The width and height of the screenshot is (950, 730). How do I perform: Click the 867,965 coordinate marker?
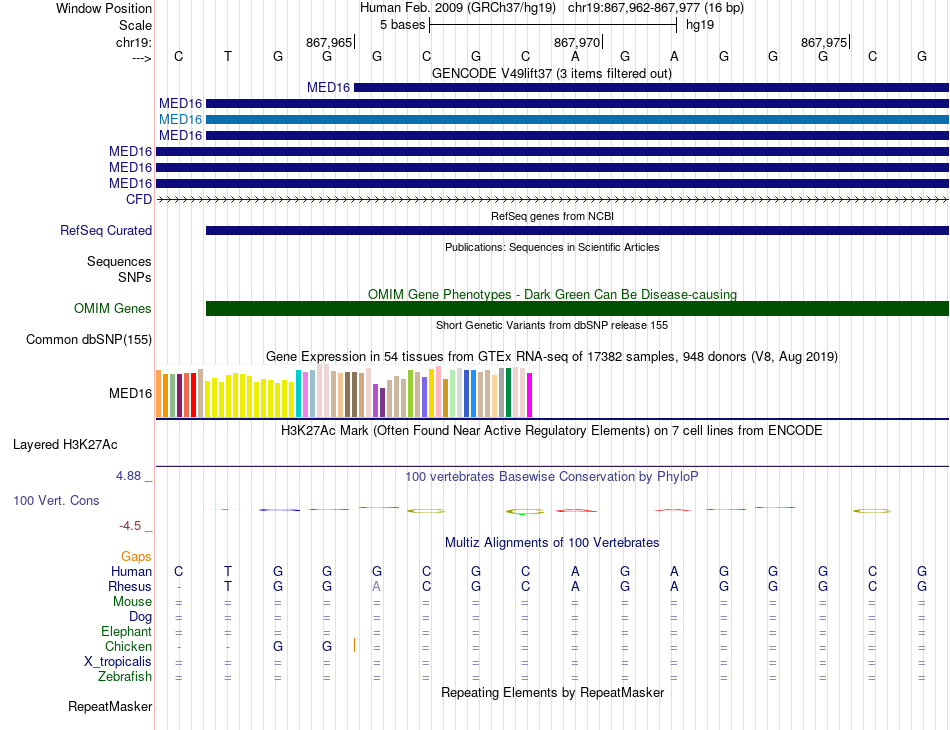pyautogui.click(x=329, y=42)
